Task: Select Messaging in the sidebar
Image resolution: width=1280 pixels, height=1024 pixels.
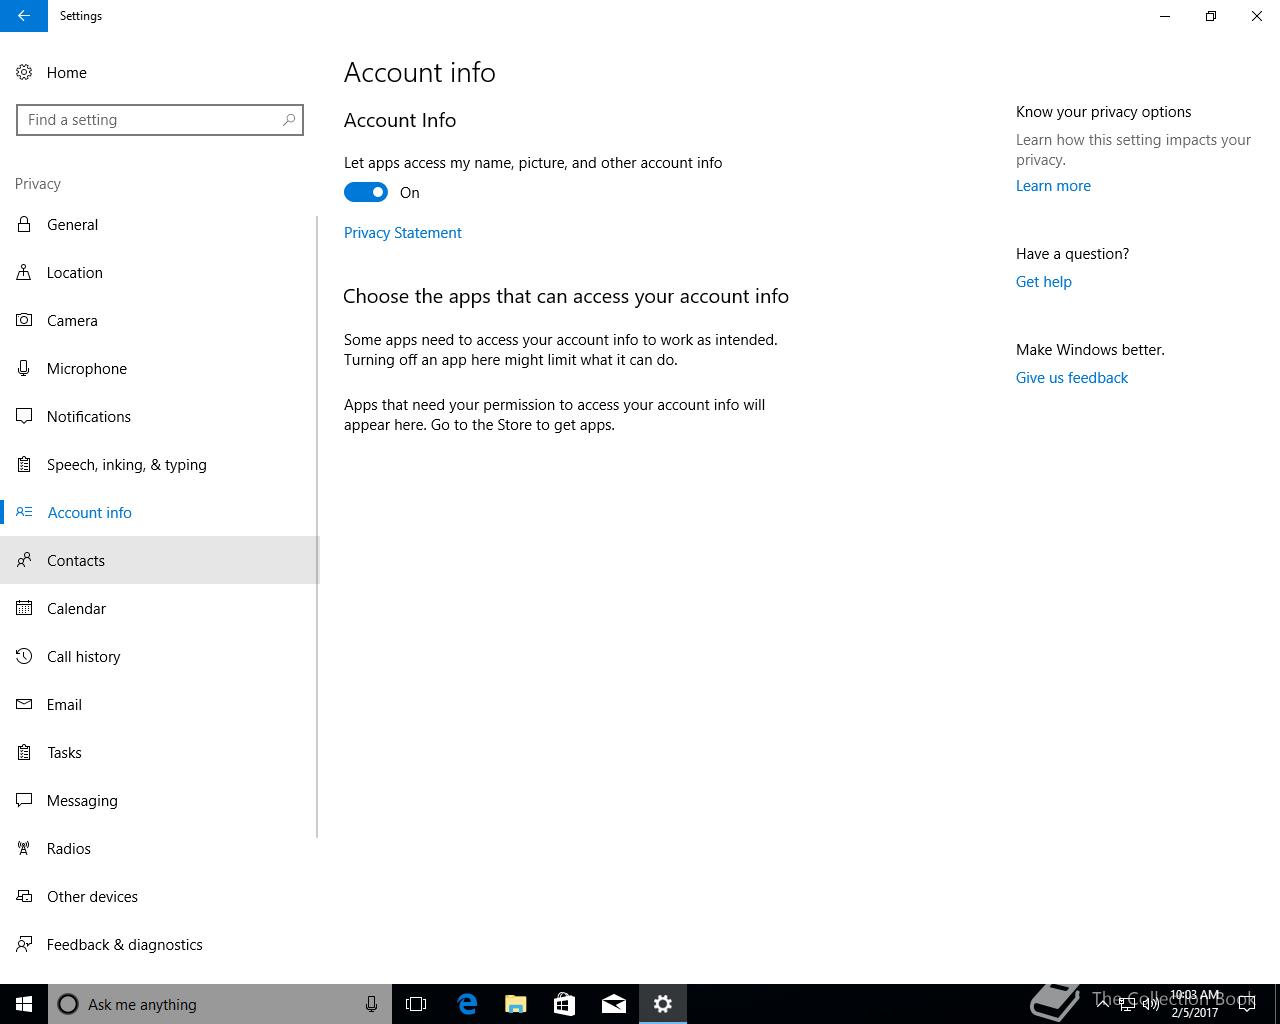Action: tap(160, 800)
